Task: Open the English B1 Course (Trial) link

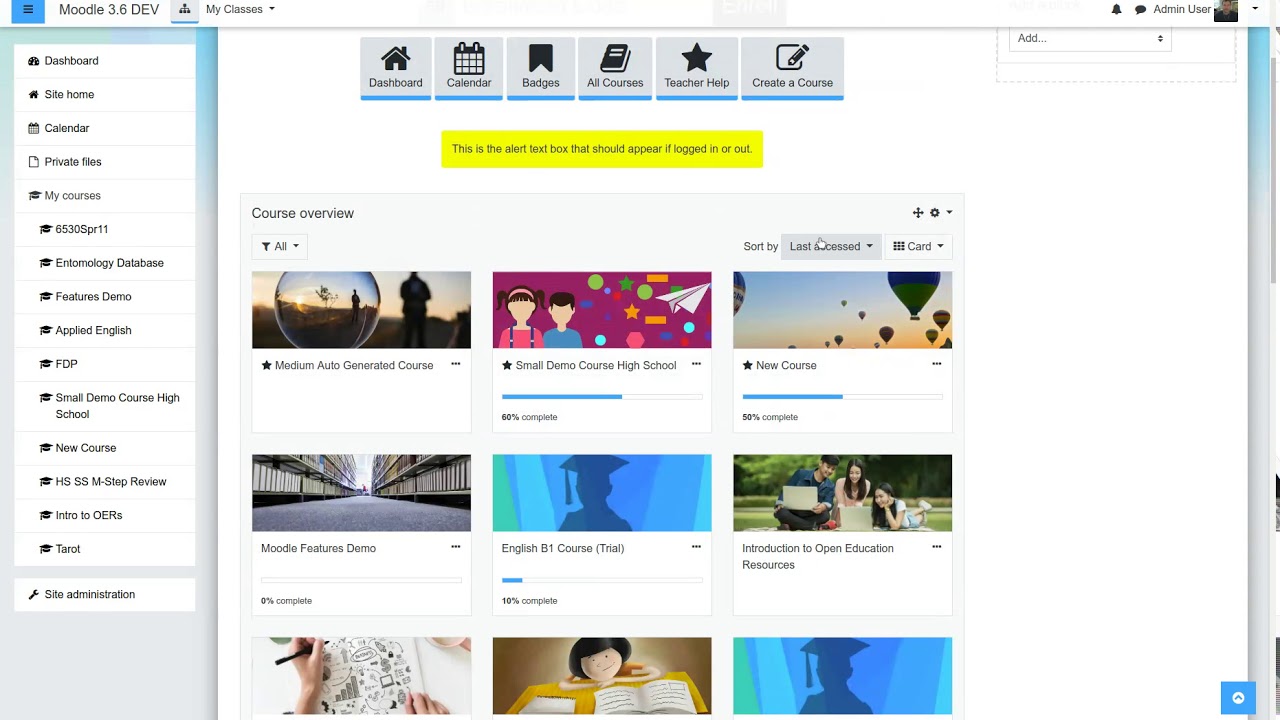Action: [563, 548]
